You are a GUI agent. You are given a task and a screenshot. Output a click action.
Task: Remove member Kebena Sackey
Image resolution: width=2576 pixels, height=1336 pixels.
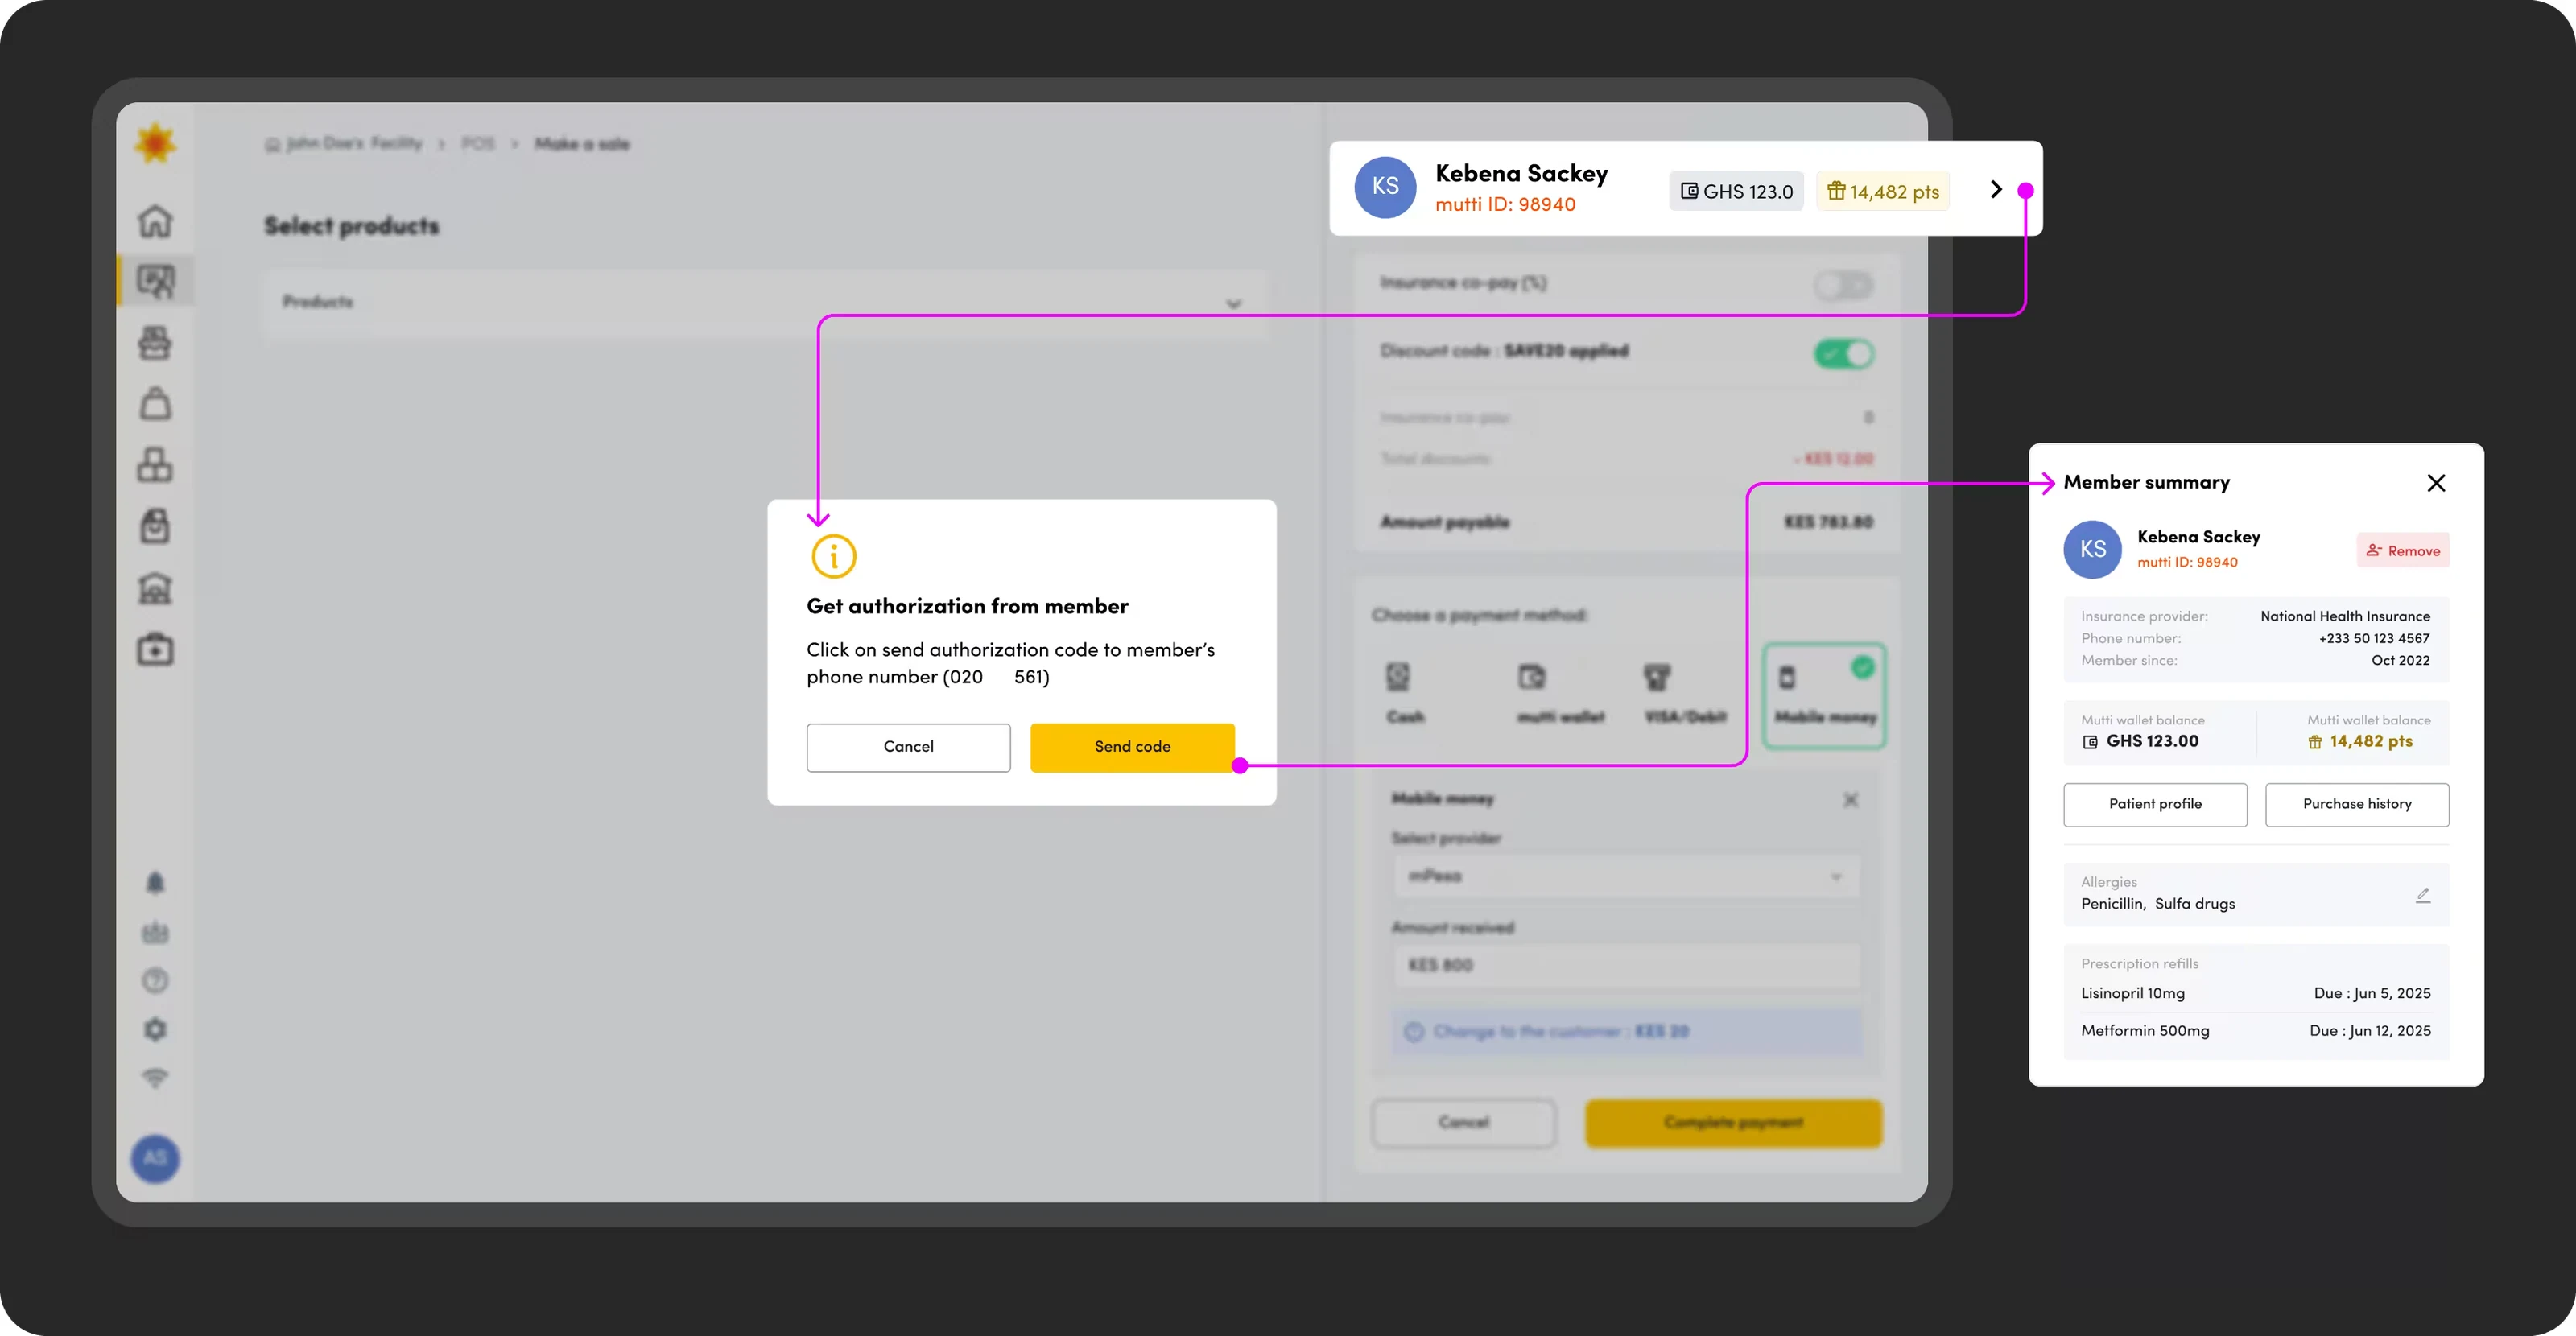pos(2402,551)
